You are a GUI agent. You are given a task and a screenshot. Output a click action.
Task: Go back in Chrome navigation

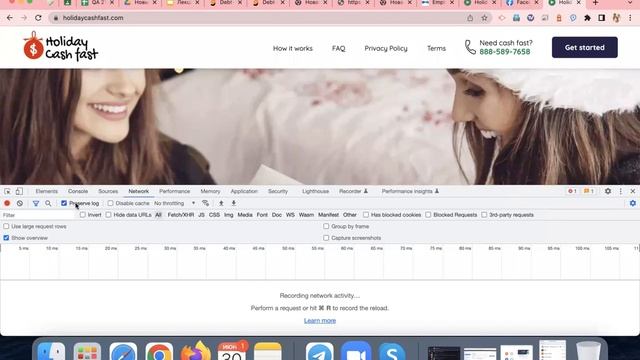tap(10, 18)
